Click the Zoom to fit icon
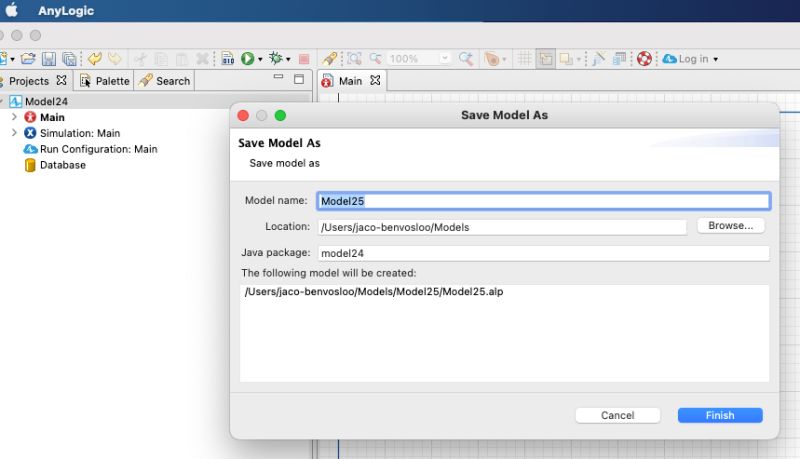The height and width of the screenshot is (459, 800). click(354, 59)
